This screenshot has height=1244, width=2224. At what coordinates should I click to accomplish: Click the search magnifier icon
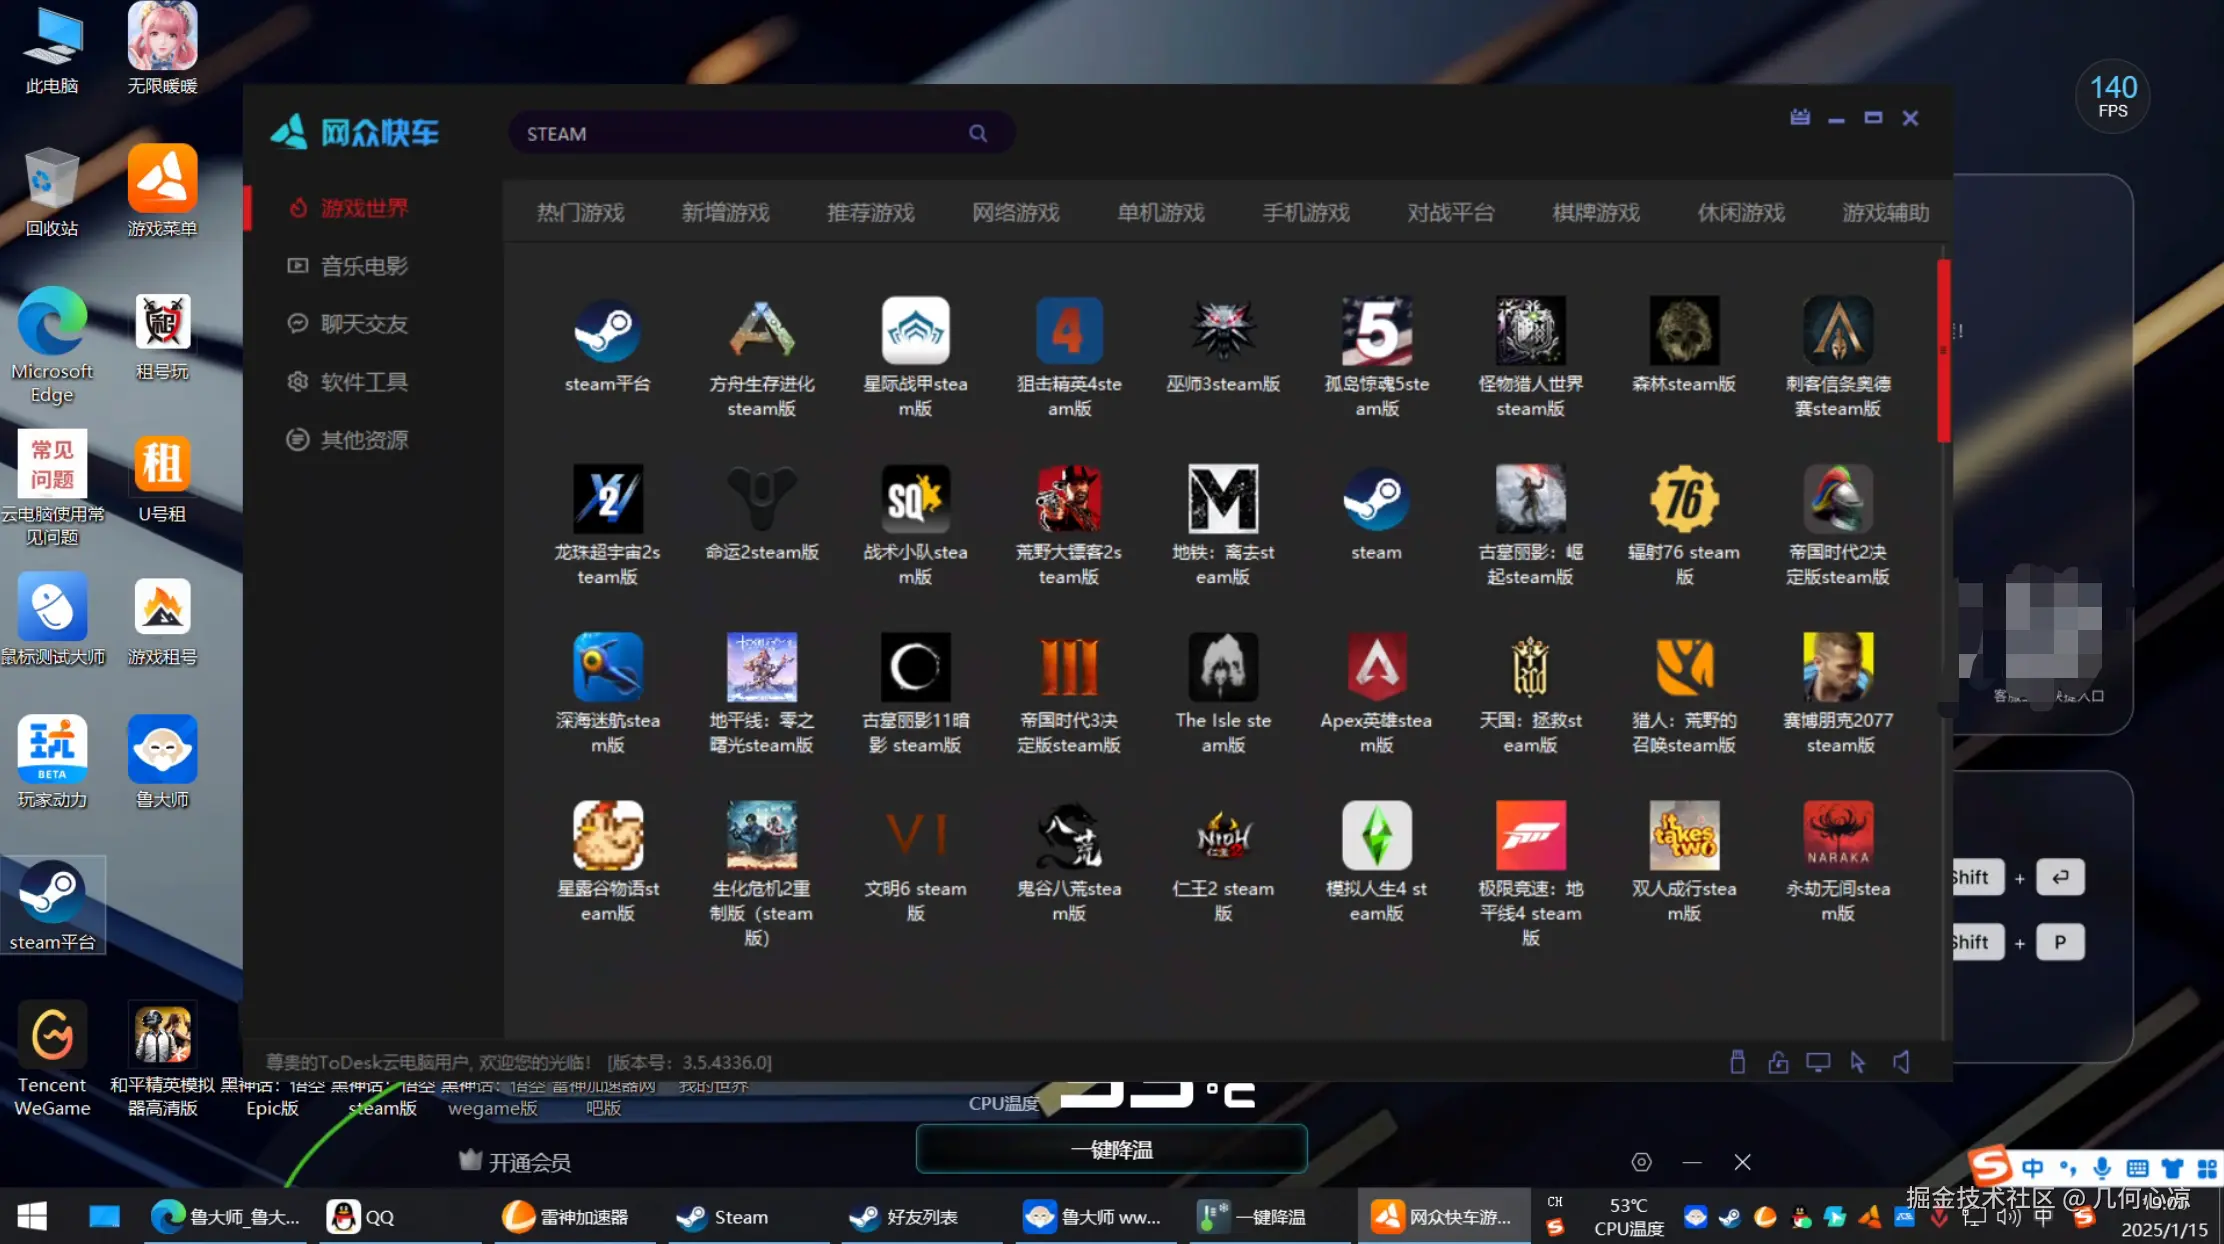click(978, 134)
